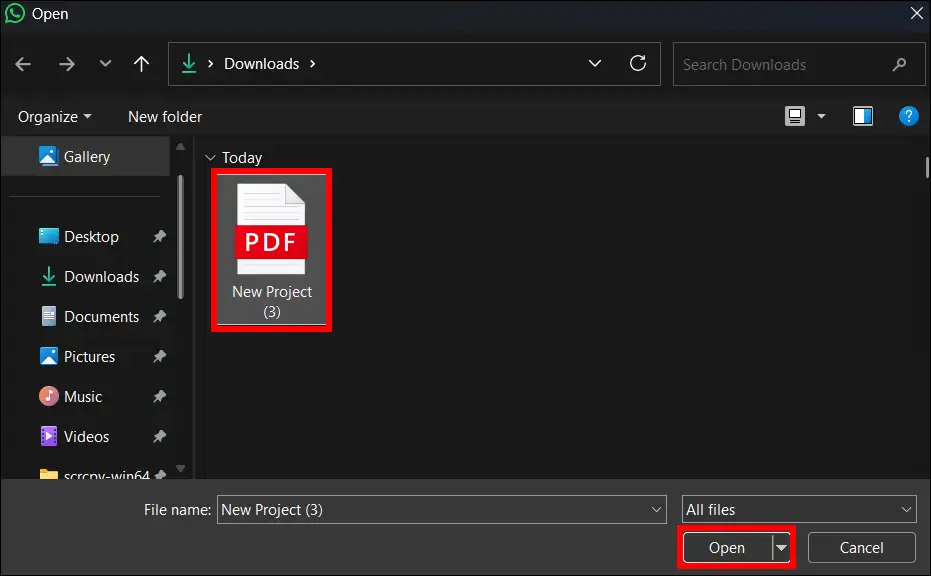
Task: Open the All files type dropdown
Action: pyautogui.click(x=798, y=509)
